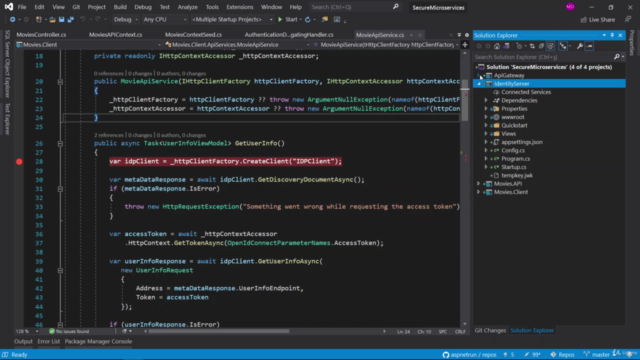Toggle Preview Selected Items button
The image size is (640, 360).
(x=589, y=46)
